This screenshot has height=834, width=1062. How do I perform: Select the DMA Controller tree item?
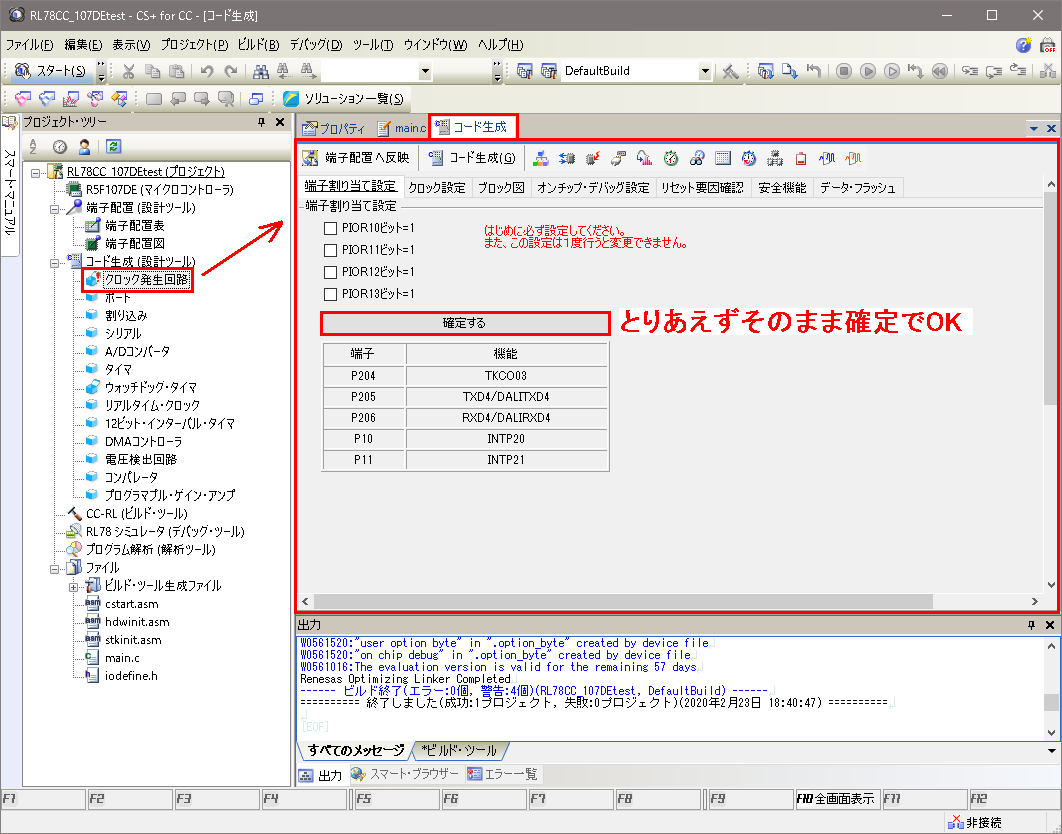pyautogui.click(x=143, y=441)
